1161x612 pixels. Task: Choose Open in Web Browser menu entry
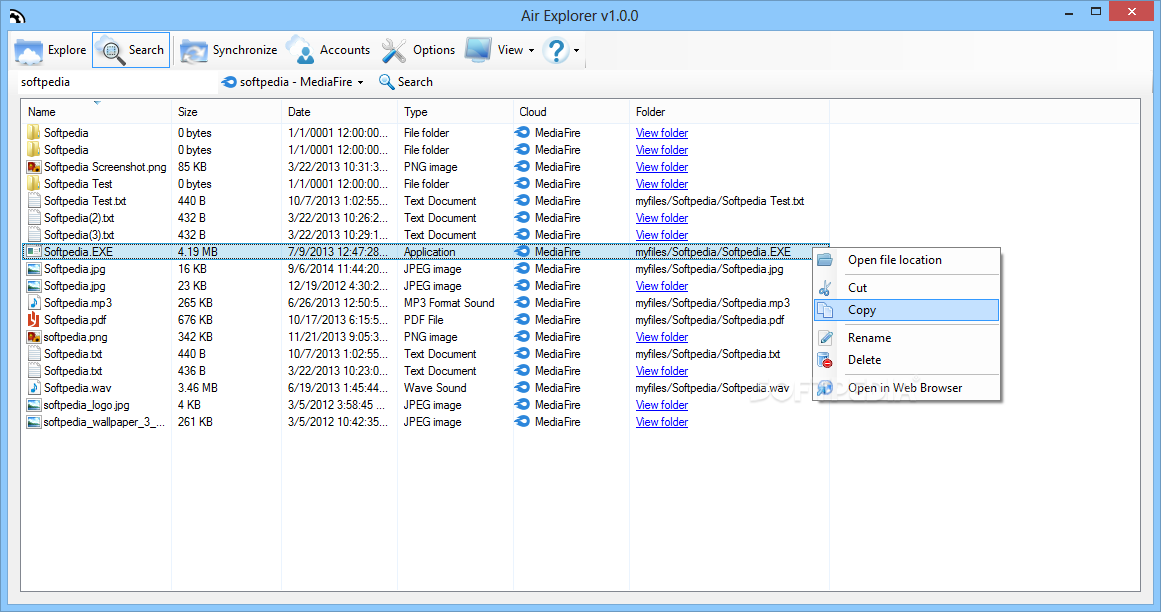906,388
